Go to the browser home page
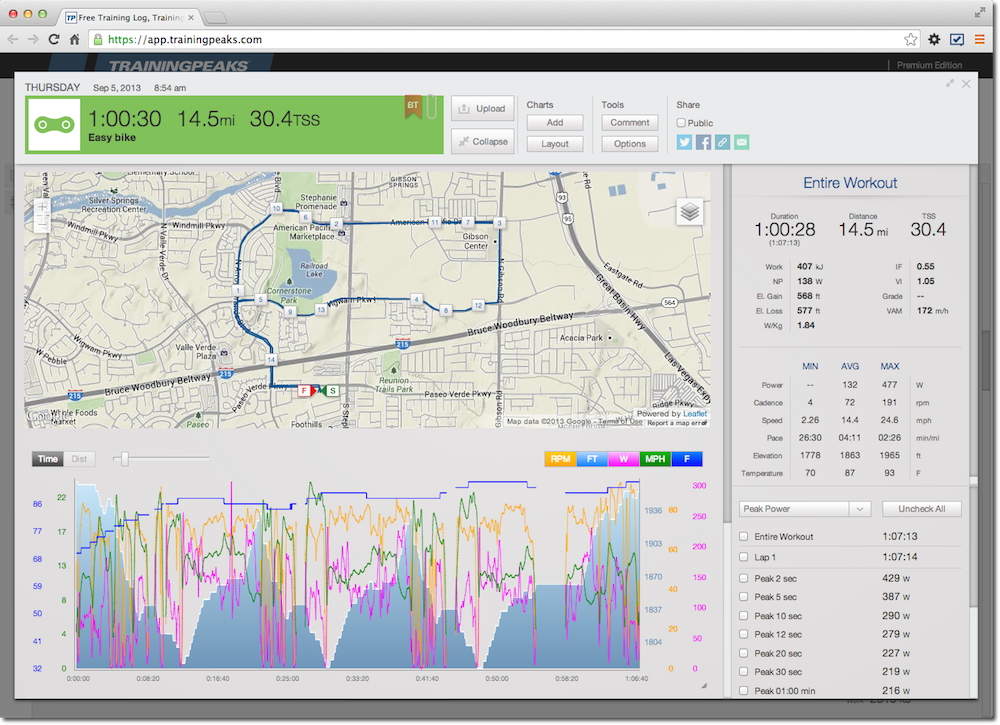1000x725 pixels. click(x=75, y=40)
